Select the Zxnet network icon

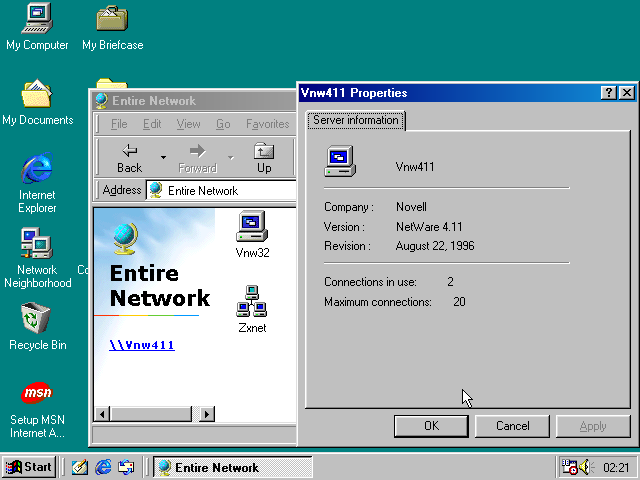tap(252, 309)
